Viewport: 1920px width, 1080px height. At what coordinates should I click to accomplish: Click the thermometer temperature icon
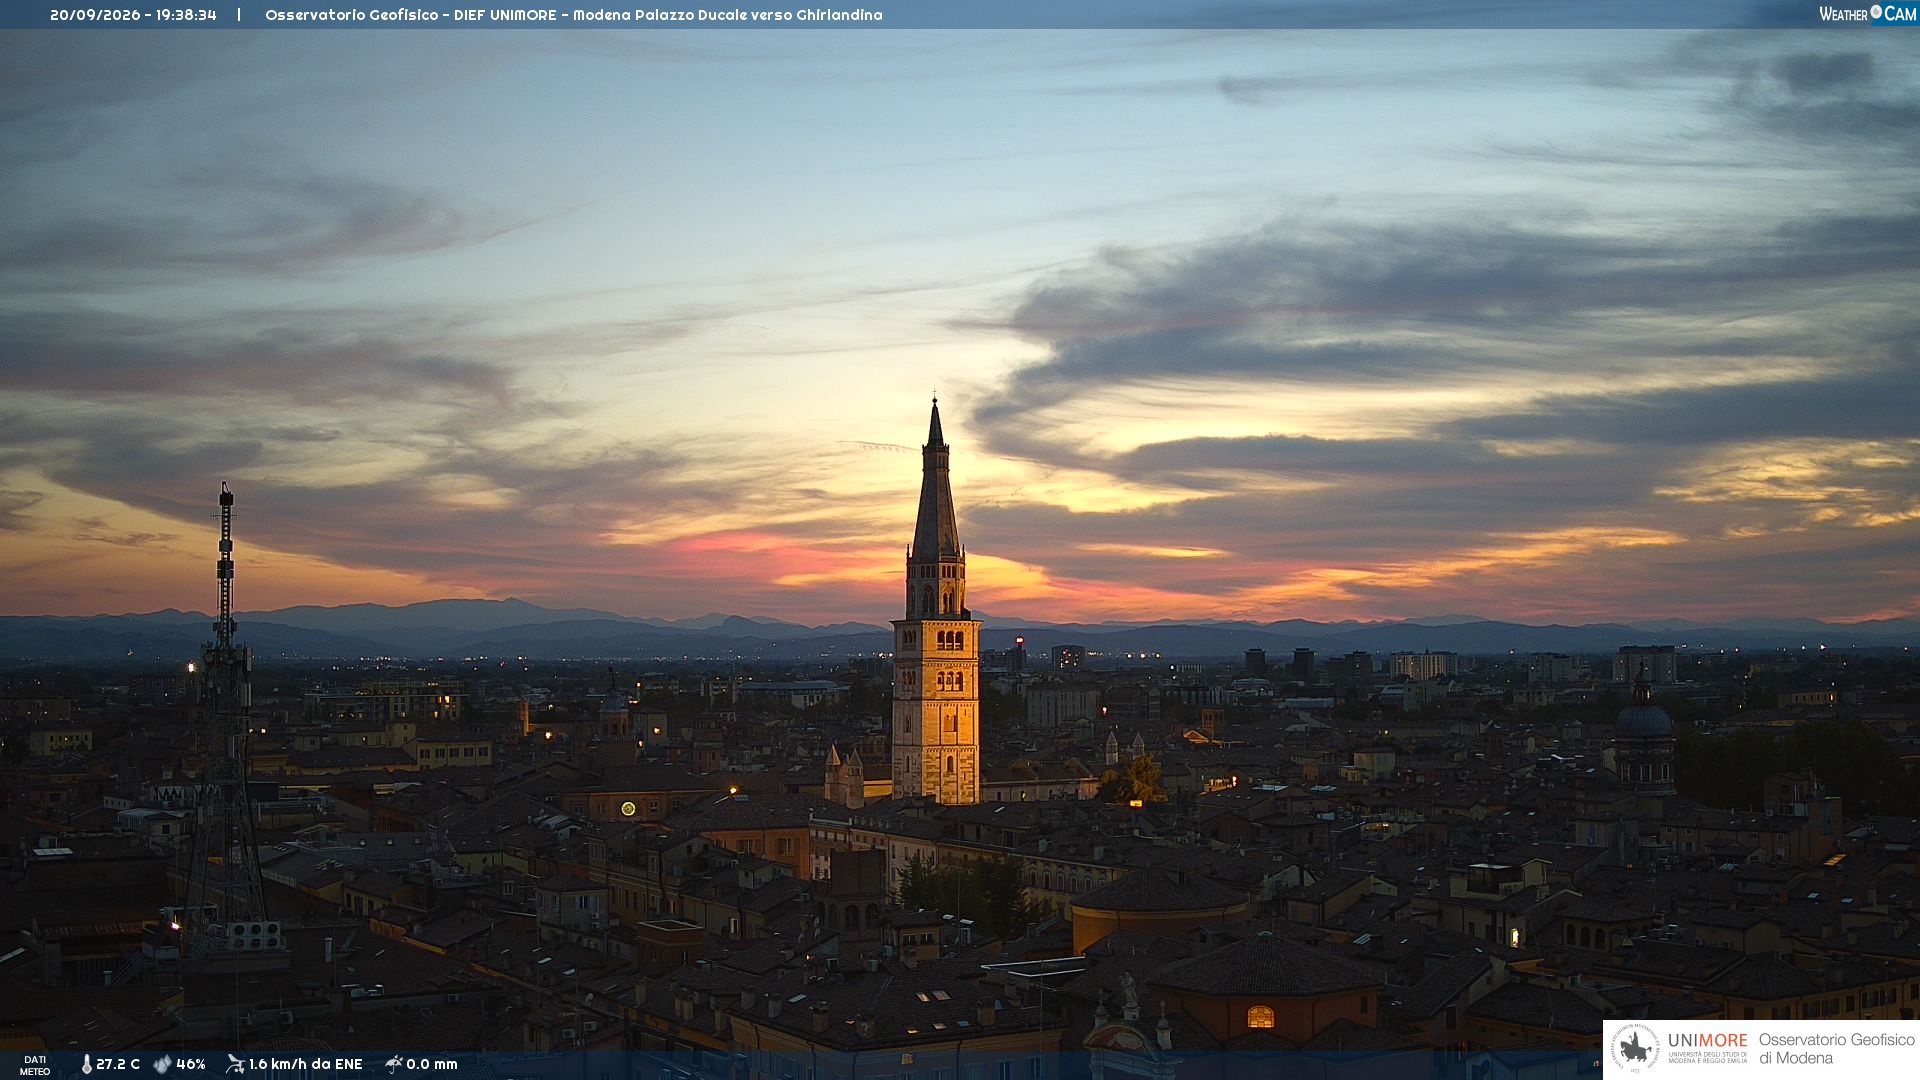coord(86,1064)
